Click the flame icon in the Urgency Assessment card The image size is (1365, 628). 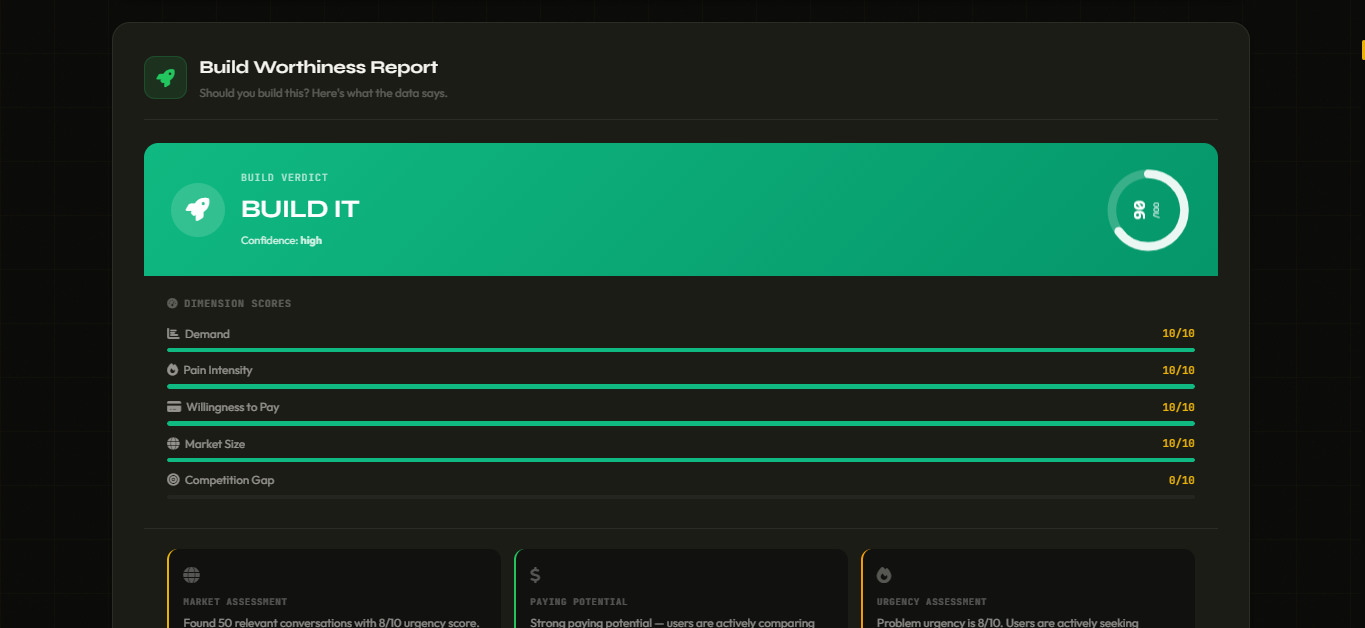pos(884,575)
